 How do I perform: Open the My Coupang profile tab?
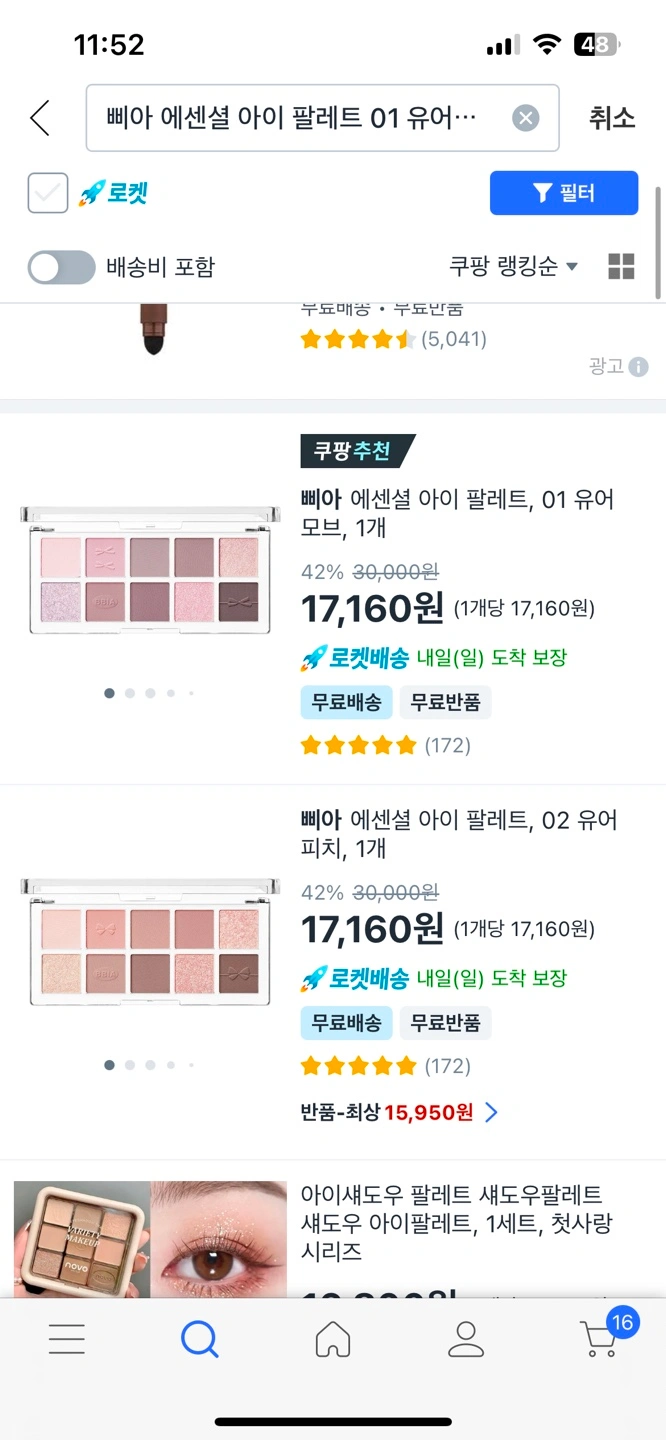[466, 1338]
